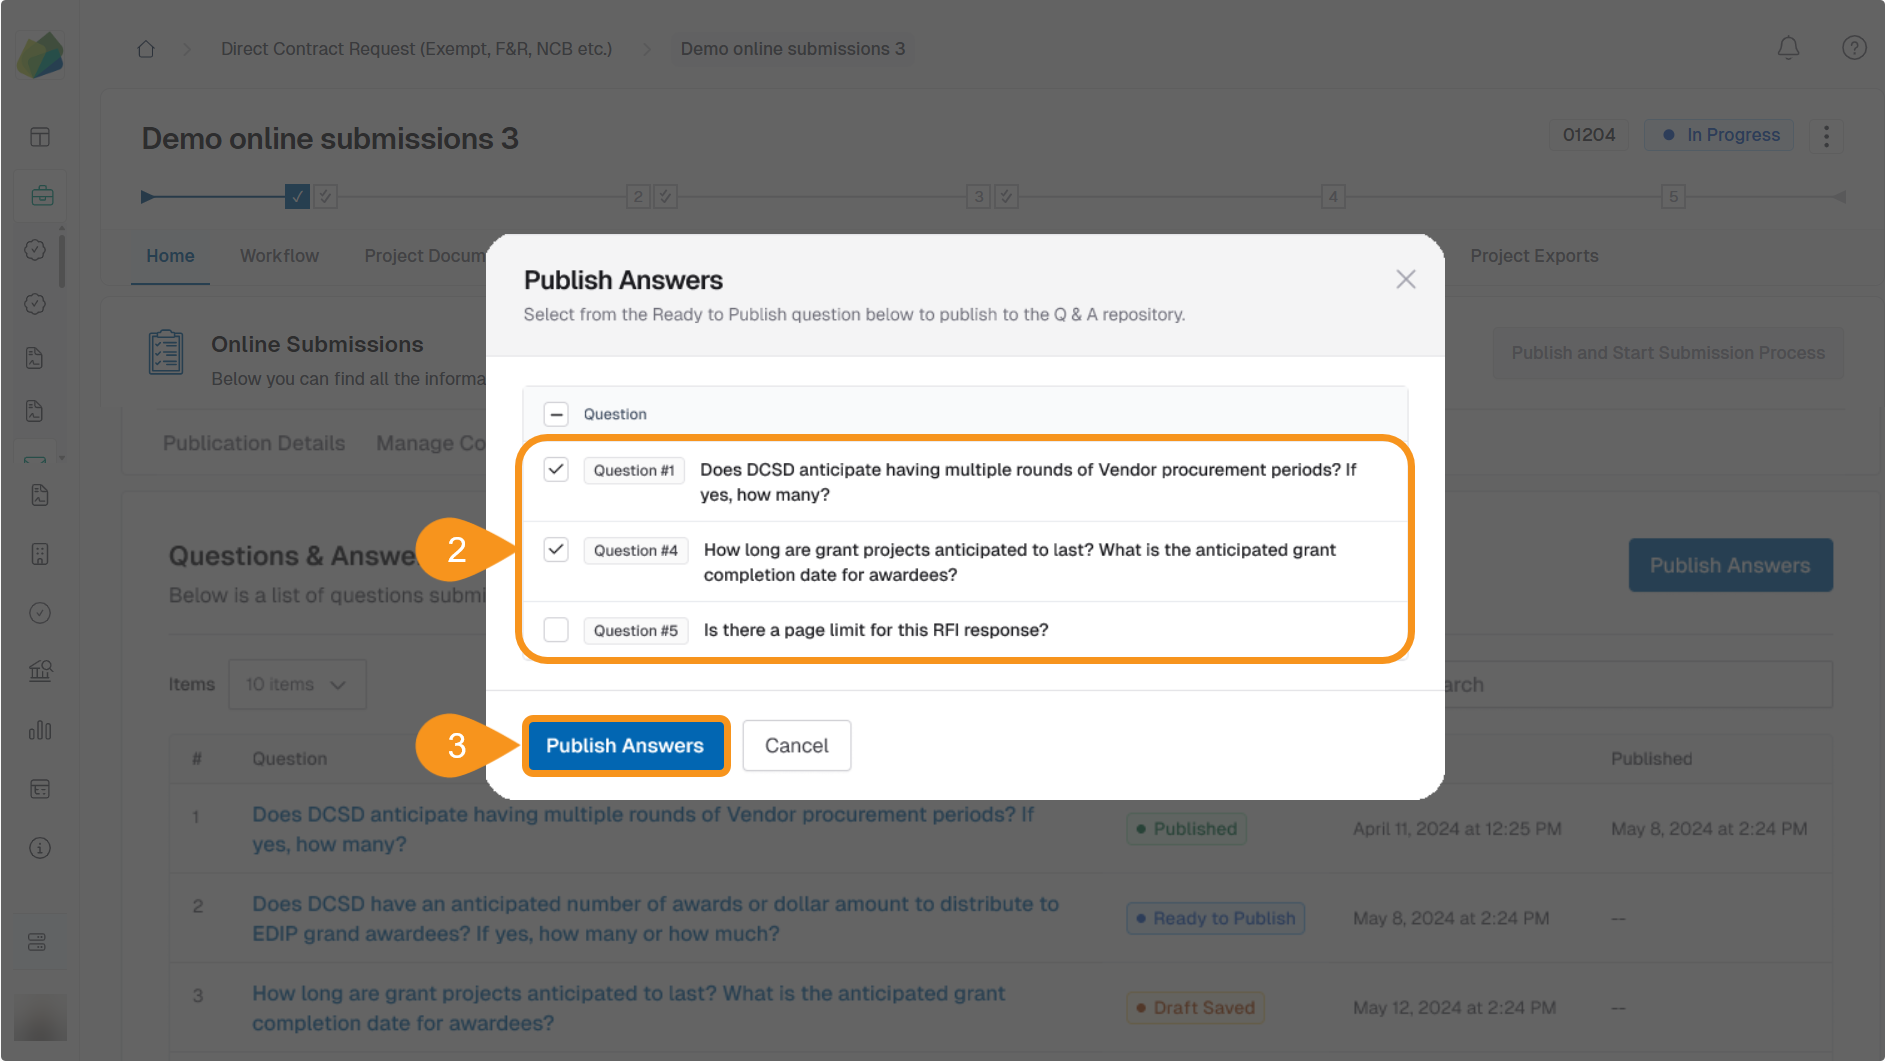The width and height of the screenshot is (1885, 1061).
Task: Click the home breadcrumb icon
Action: point(146,48)
